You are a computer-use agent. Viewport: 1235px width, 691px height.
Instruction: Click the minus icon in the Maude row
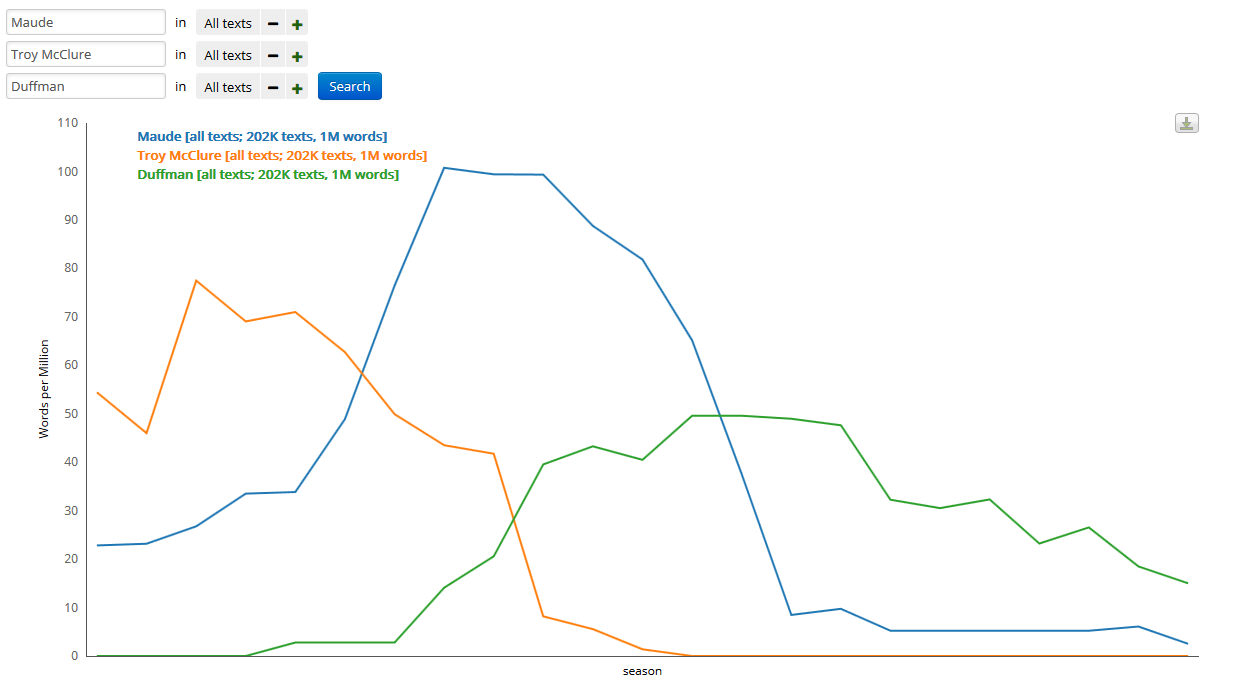[x=273, y=23]
